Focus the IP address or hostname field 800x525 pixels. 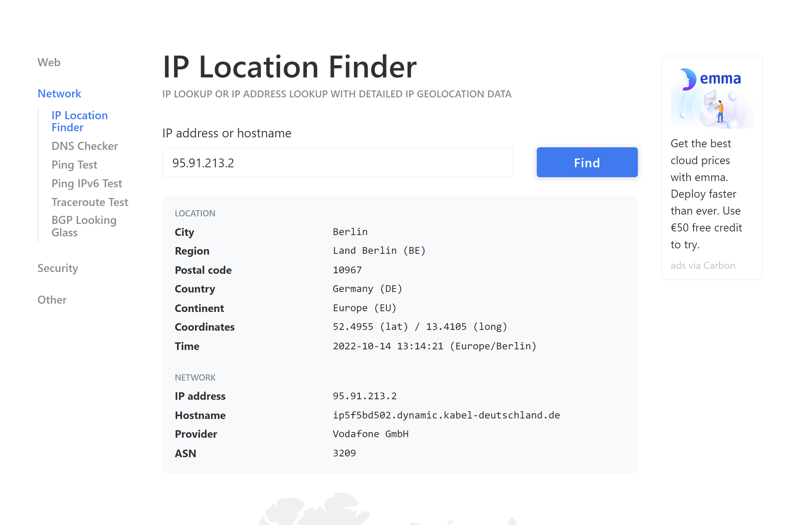click(337, 162)
